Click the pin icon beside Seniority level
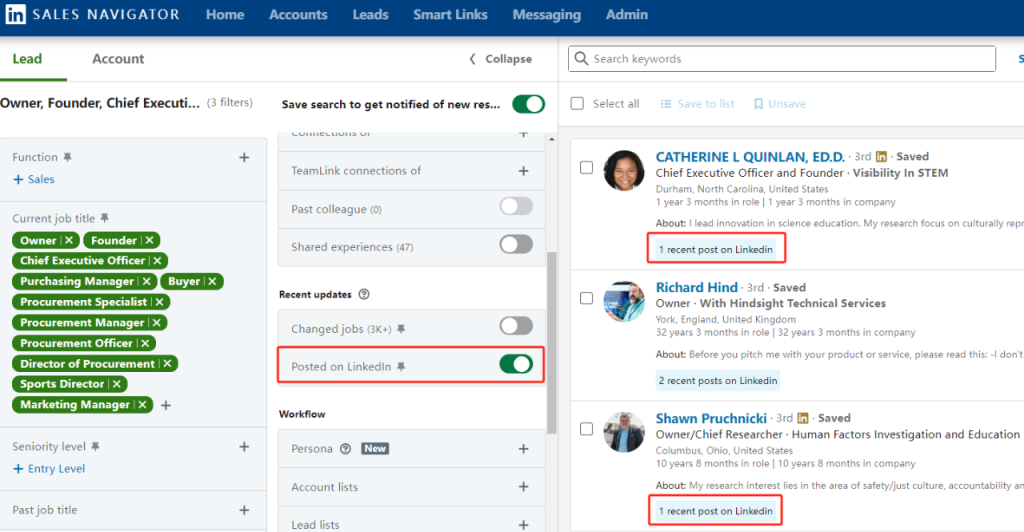 (x=95, y=446)
